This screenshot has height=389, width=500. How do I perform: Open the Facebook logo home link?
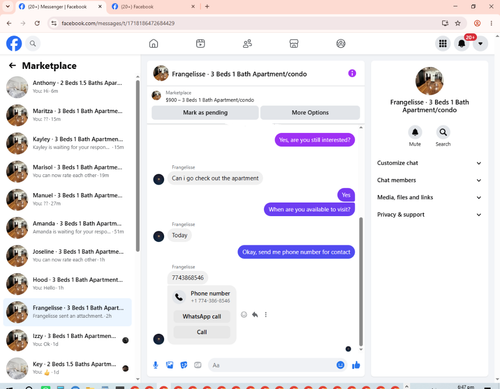(14, 43)
